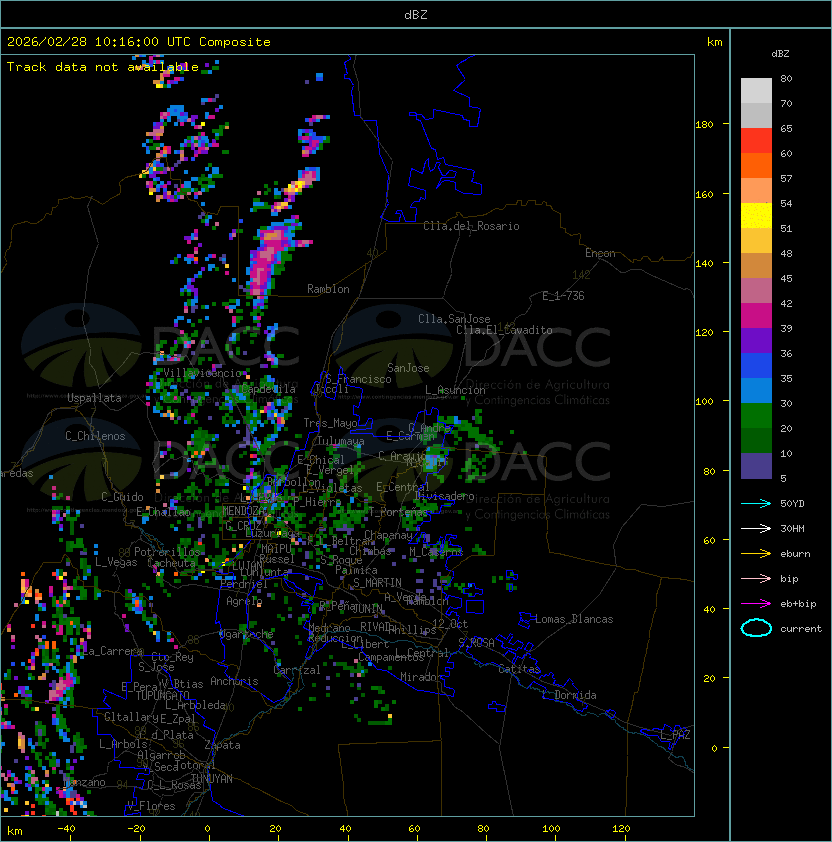Select the TUNUYAN town label
The width and height of the screenshot is (832, 842).
(x=212, y=778)
